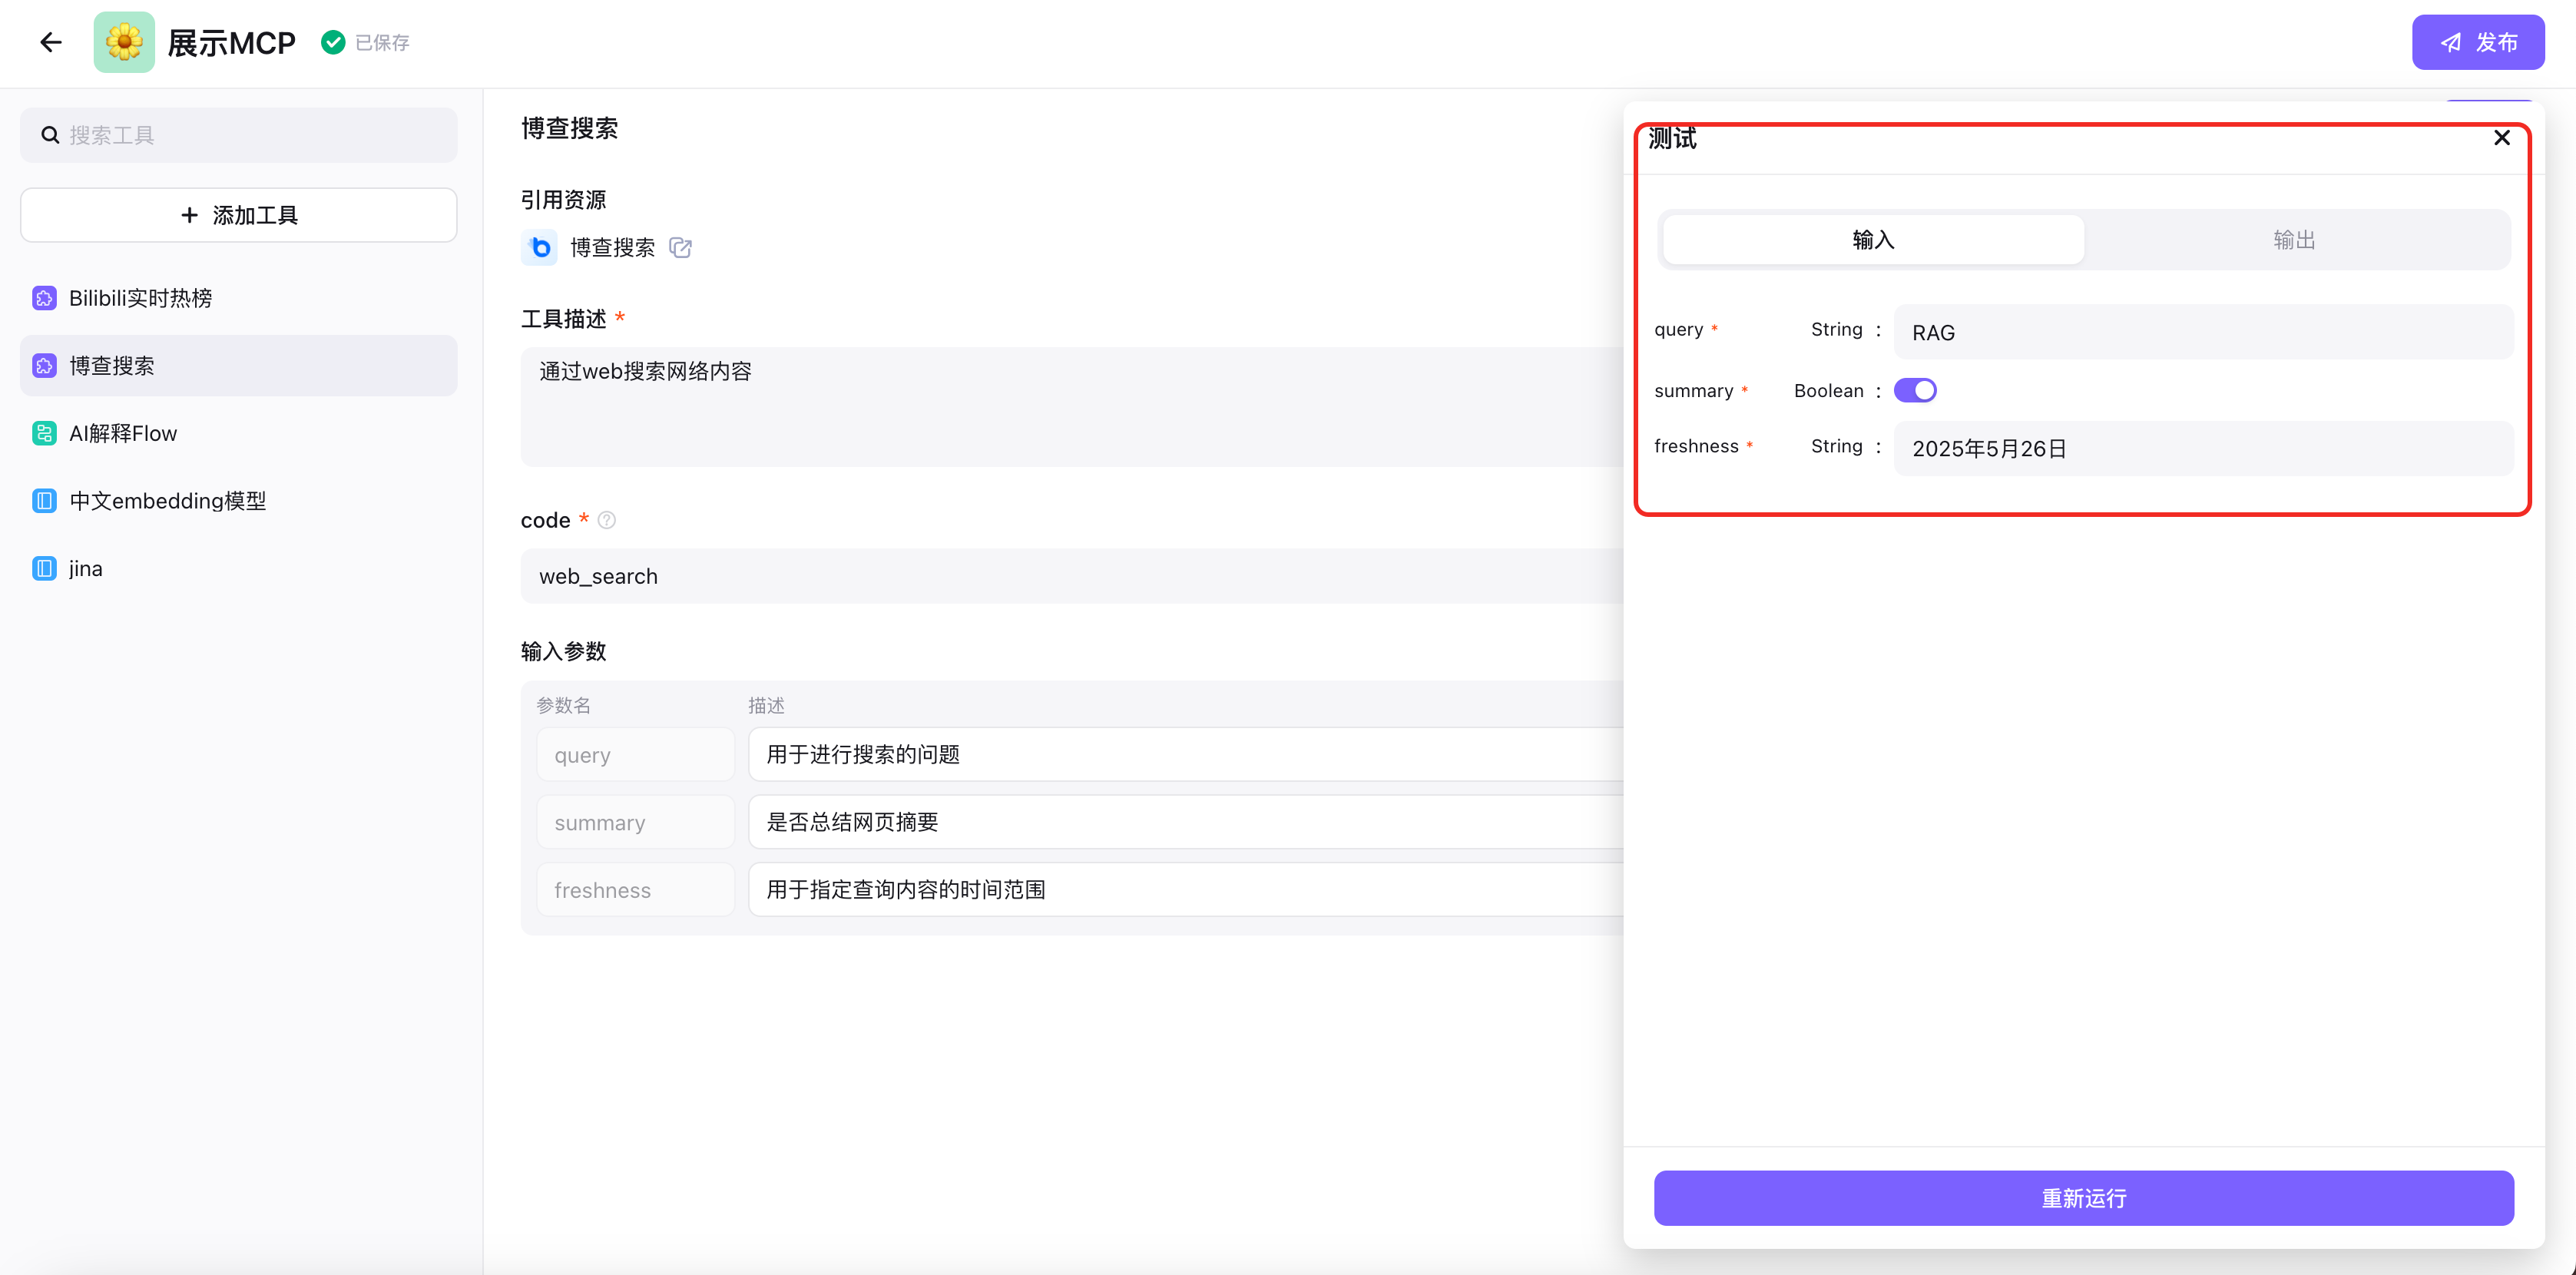
Task: Click the Bilibili实时热榜 tool icon
Action: (x=44, y=298)
